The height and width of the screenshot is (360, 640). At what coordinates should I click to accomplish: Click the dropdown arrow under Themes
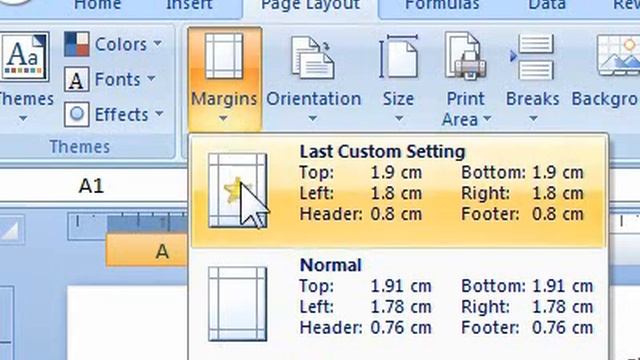[23, 118]
